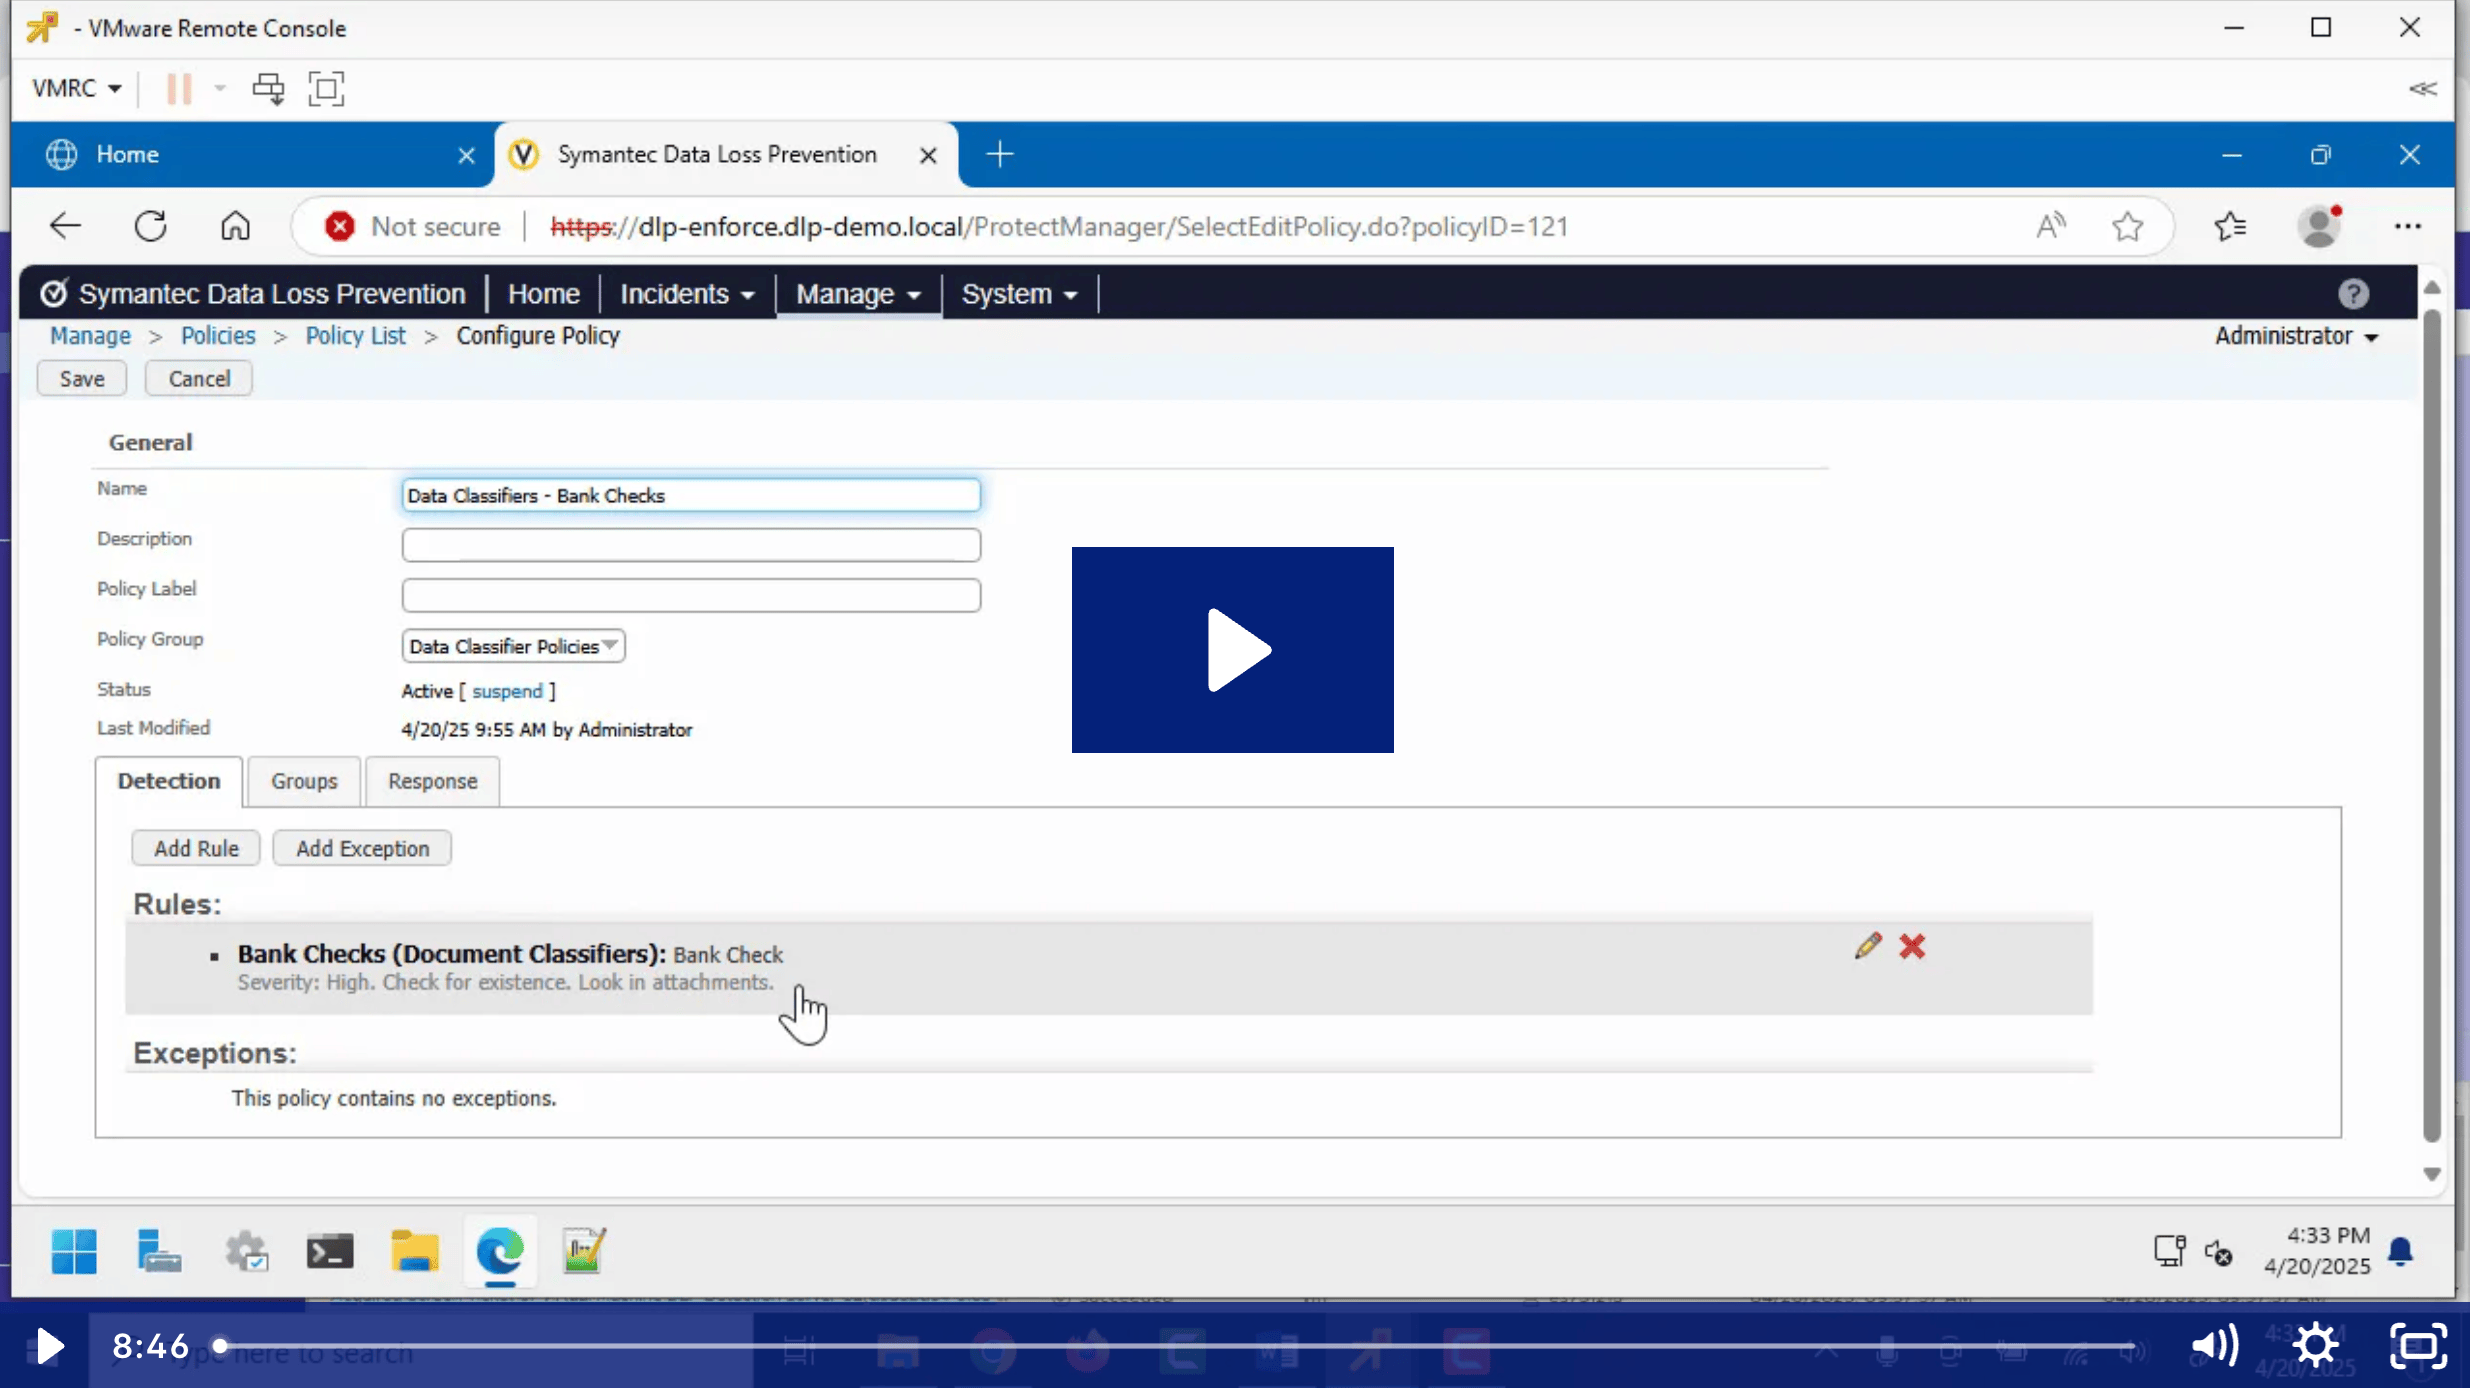This screenshot has height=1388, width=2470.
Task: Click the pencil icon to edit the Bank Checks rule
Action: click(x=1867, y=946)
